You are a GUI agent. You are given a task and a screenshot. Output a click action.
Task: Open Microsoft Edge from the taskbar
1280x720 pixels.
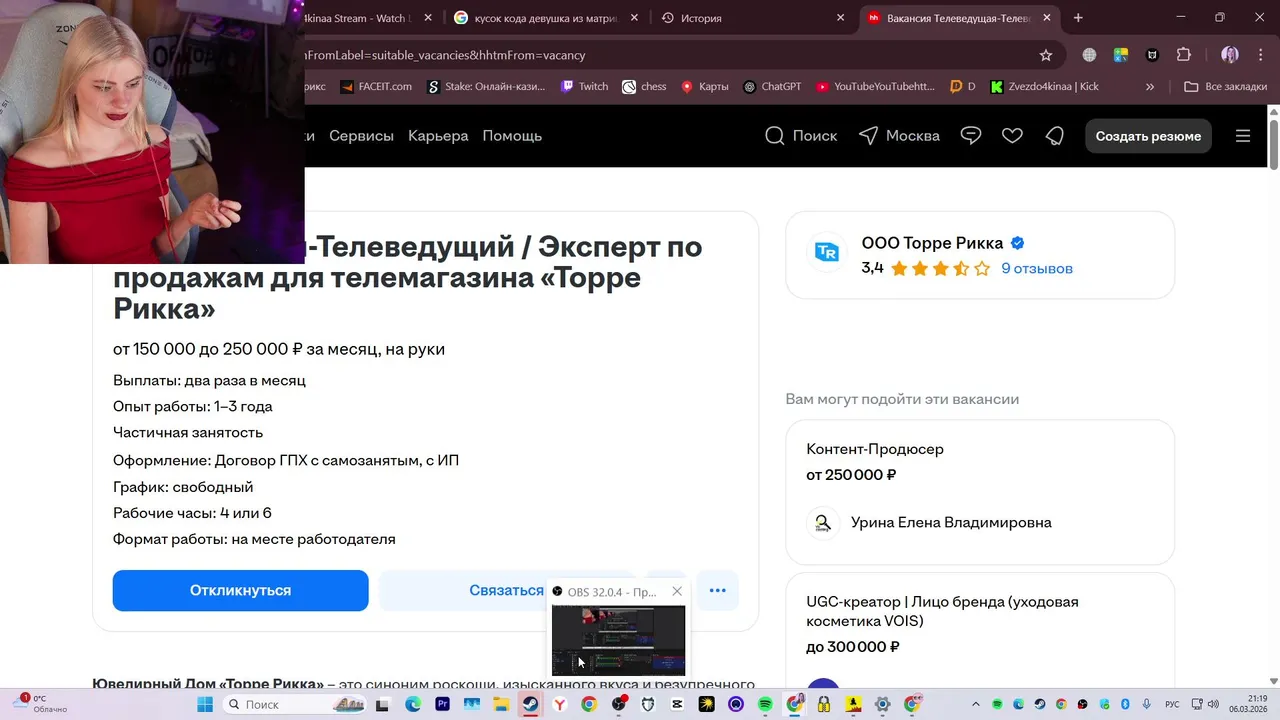coord(413,705)
